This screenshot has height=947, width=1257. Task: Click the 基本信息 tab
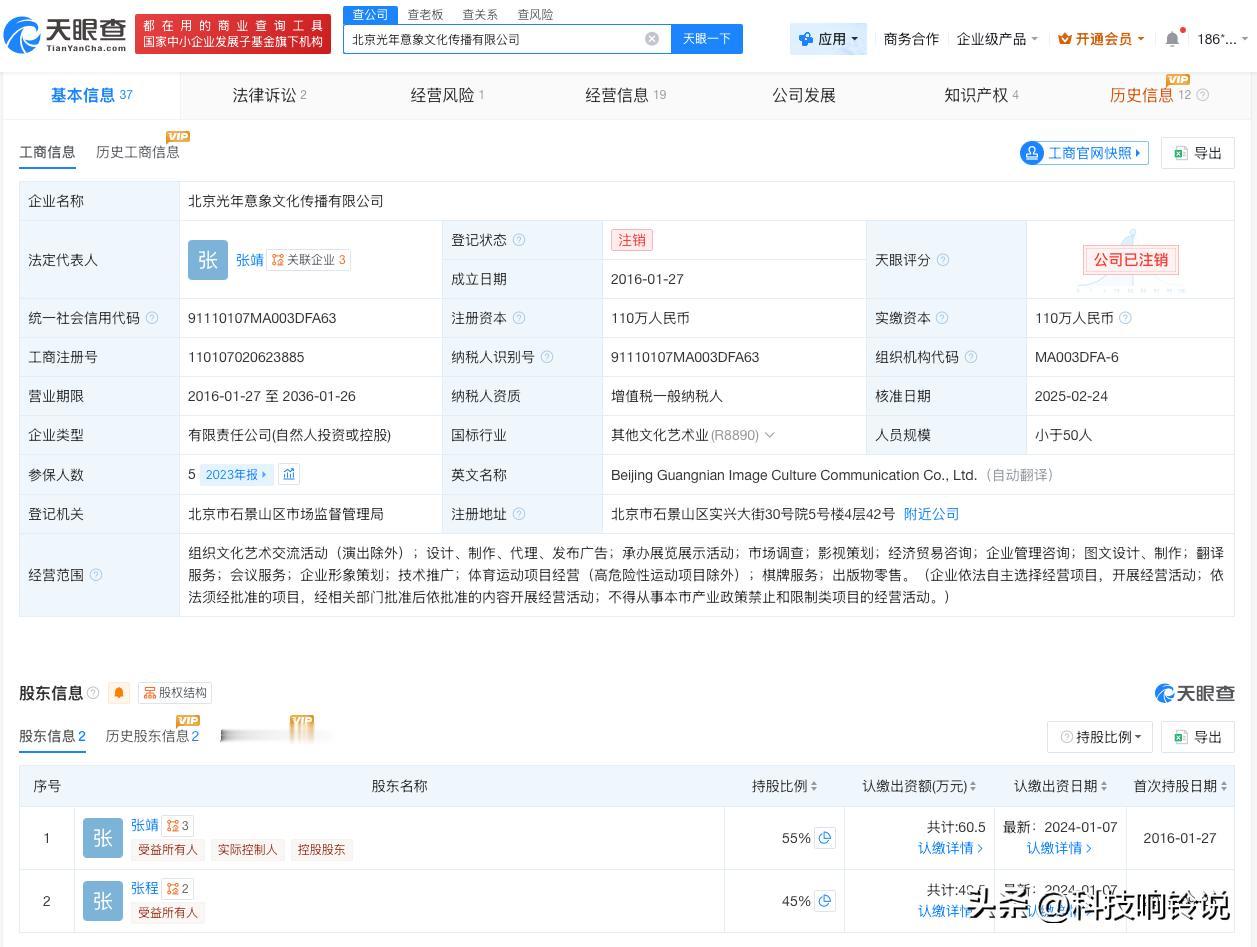coord(91,95)
